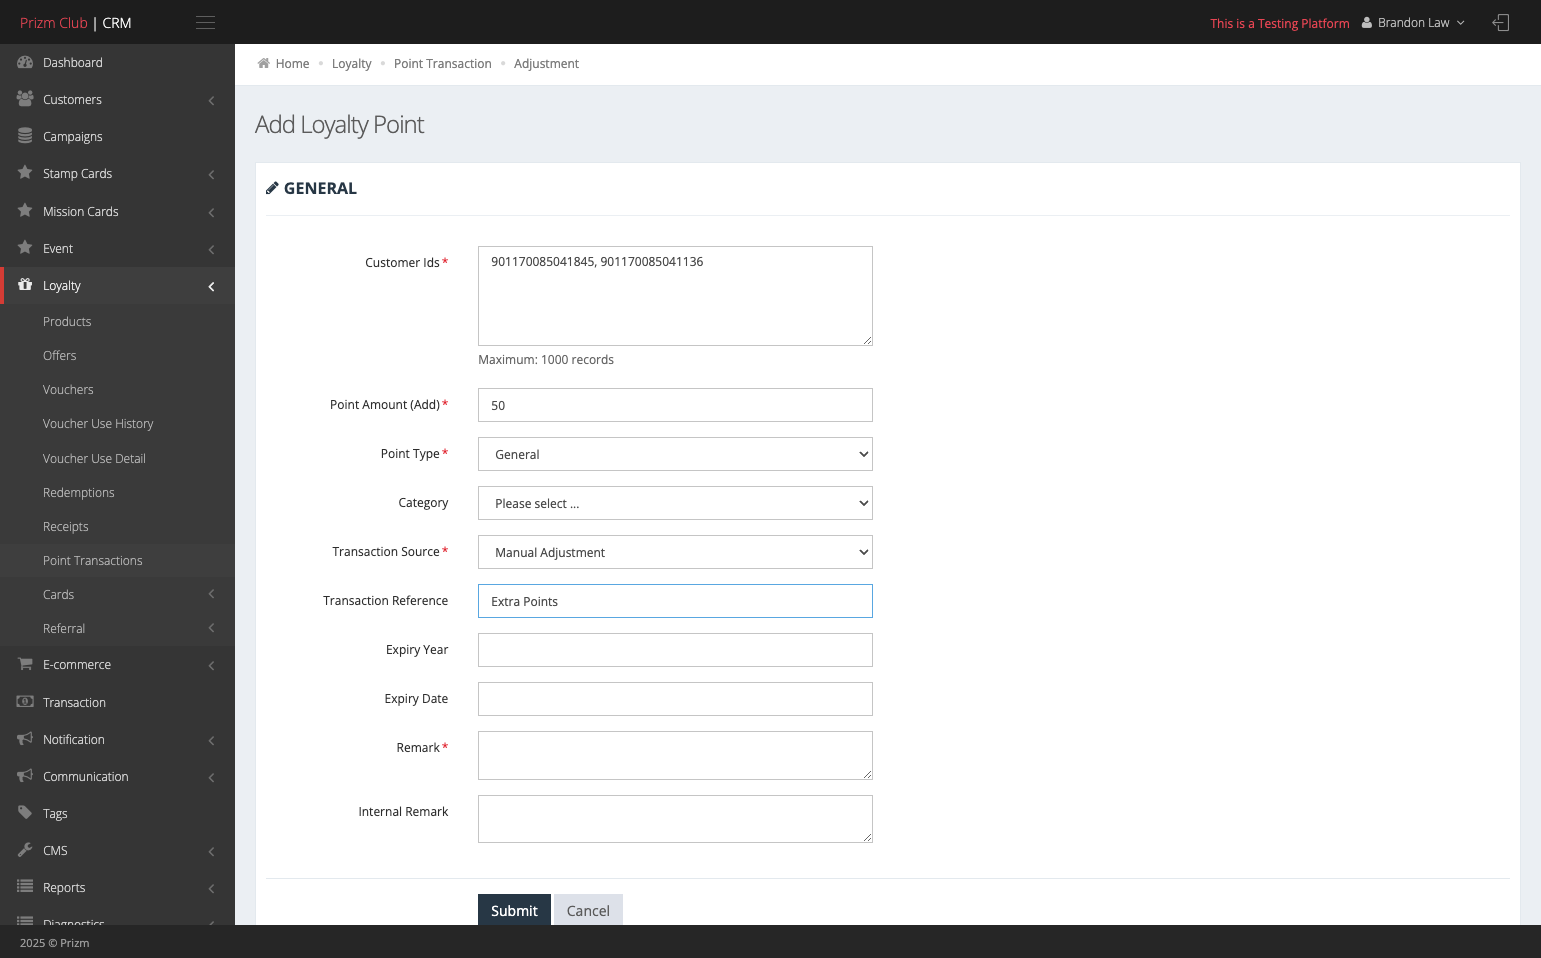
Task: Focus the Customer Ids text area
Action: click(675, 296)
